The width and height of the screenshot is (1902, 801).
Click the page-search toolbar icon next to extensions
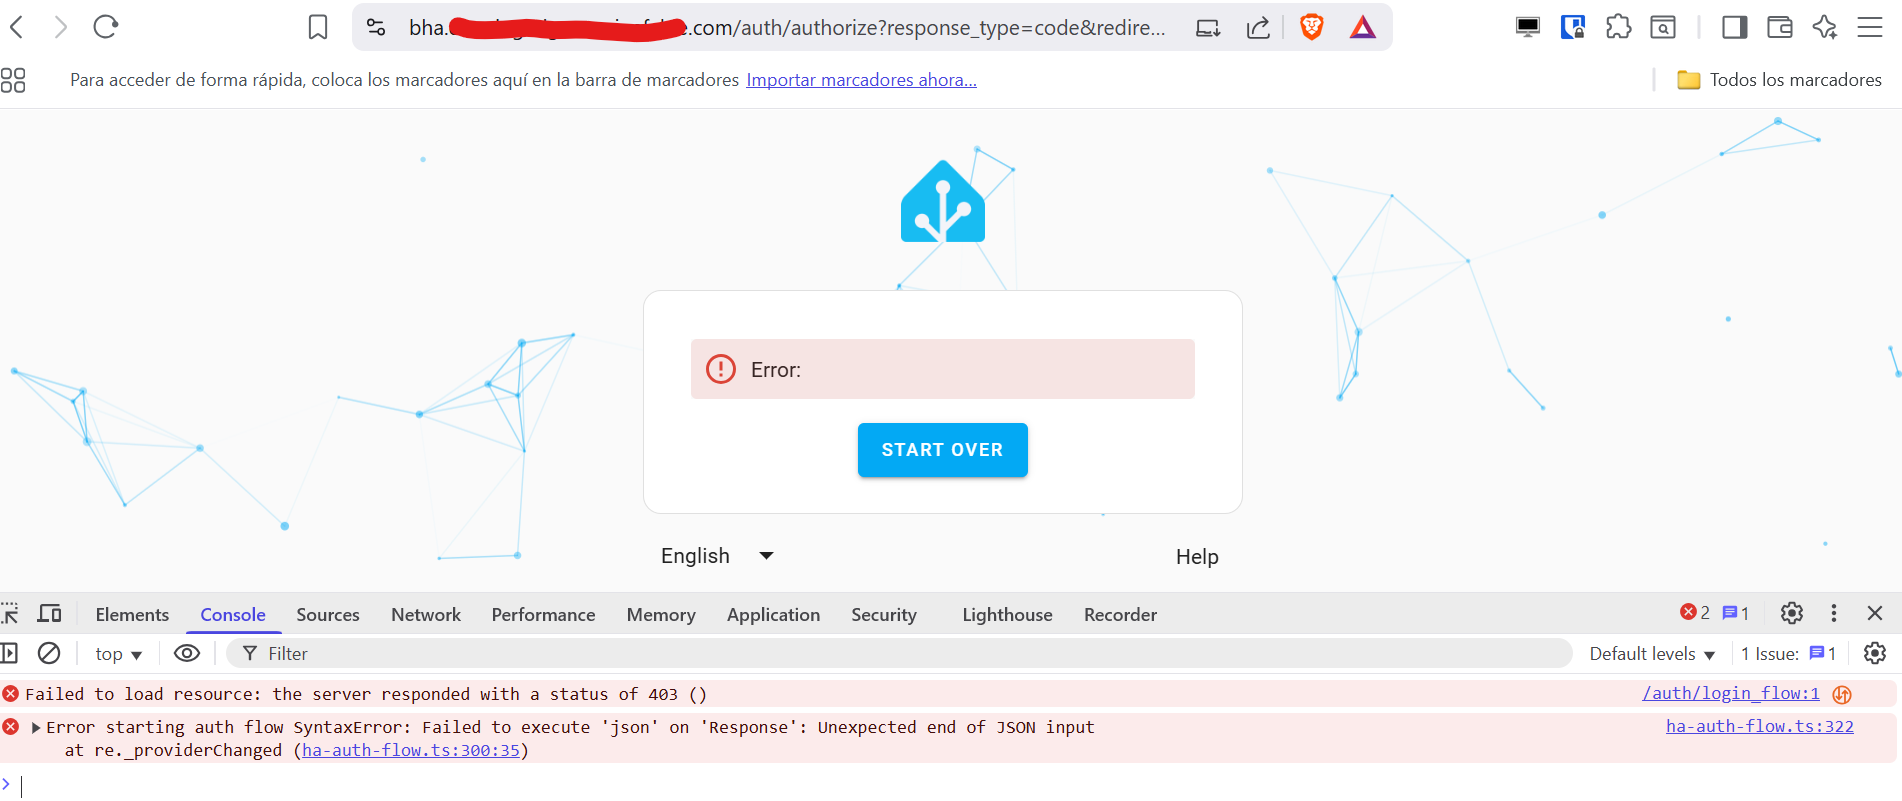(1663, 27)
